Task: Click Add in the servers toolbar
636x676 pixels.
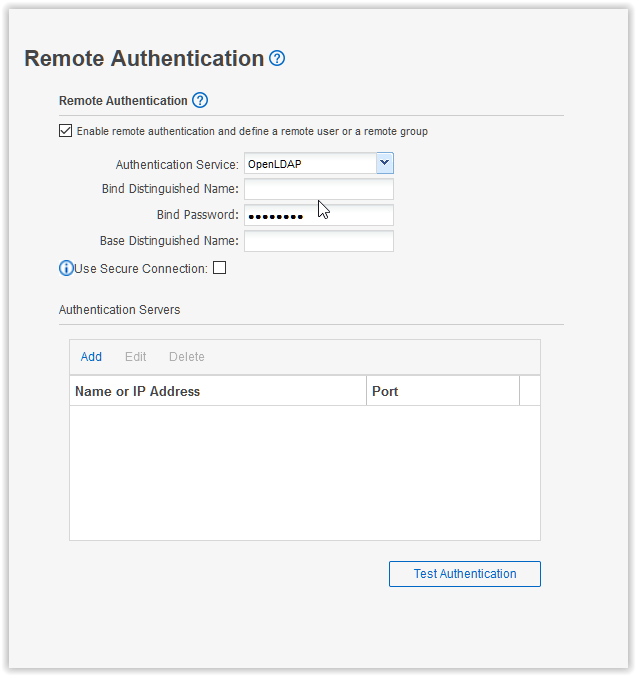Action: [x=91, y=357]
